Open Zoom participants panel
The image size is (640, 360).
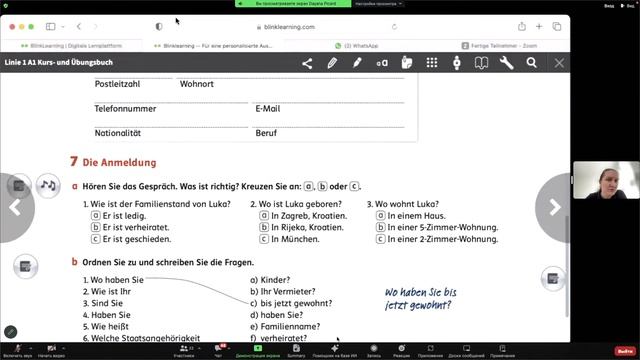(184, 351)
